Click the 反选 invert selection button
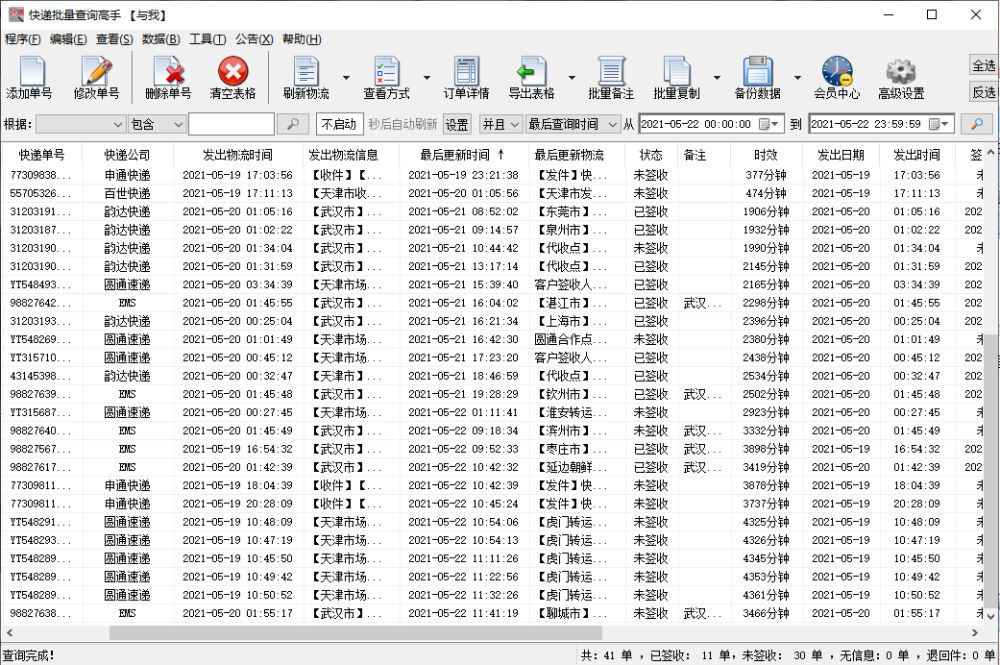Screen dimensions: 1000x665 tap(983, 92)
